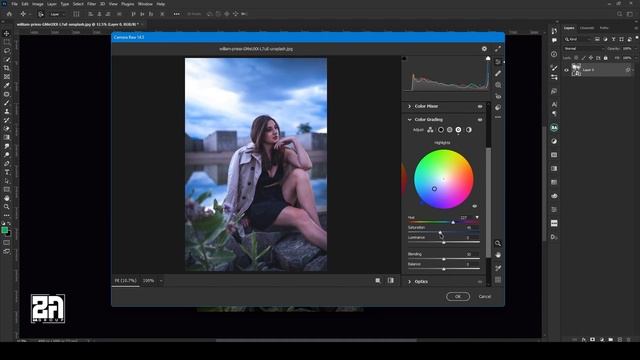Viewport: 640px width, 360px height.
Task: Open the File menu
Action: 14,4
